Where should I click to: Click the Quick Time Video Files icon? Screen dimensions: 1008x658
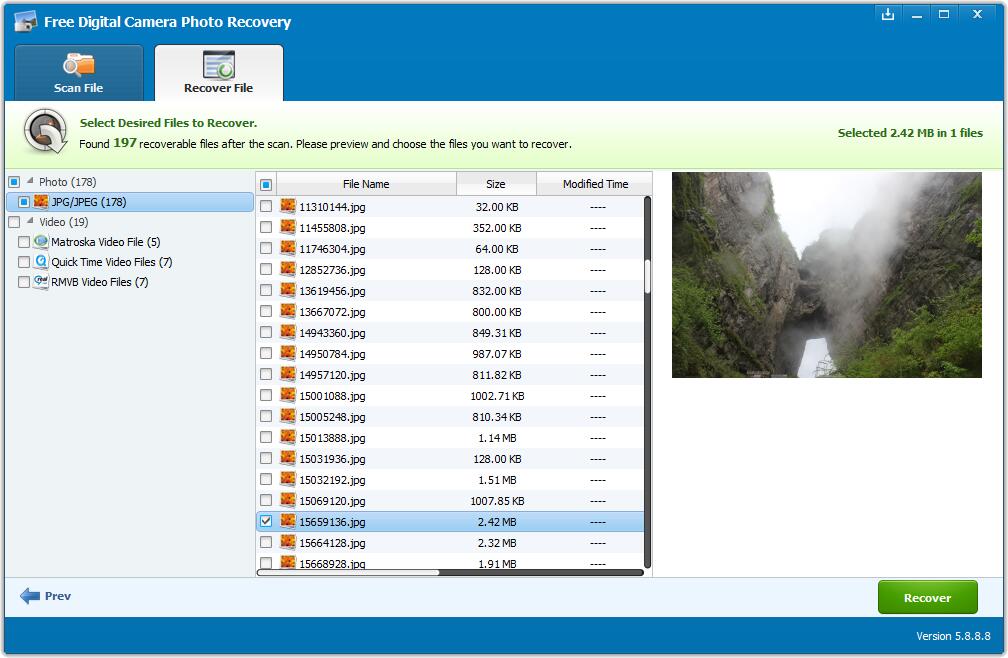coord(41,262)
